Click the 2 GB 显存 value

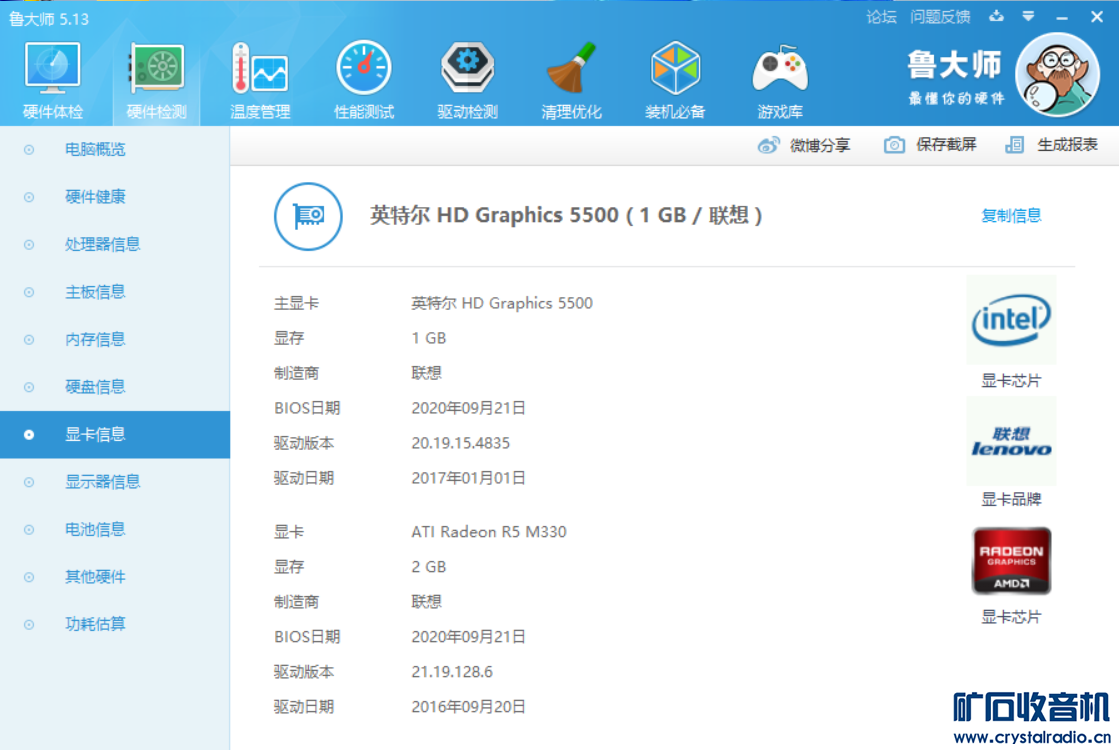pos(428,567)
